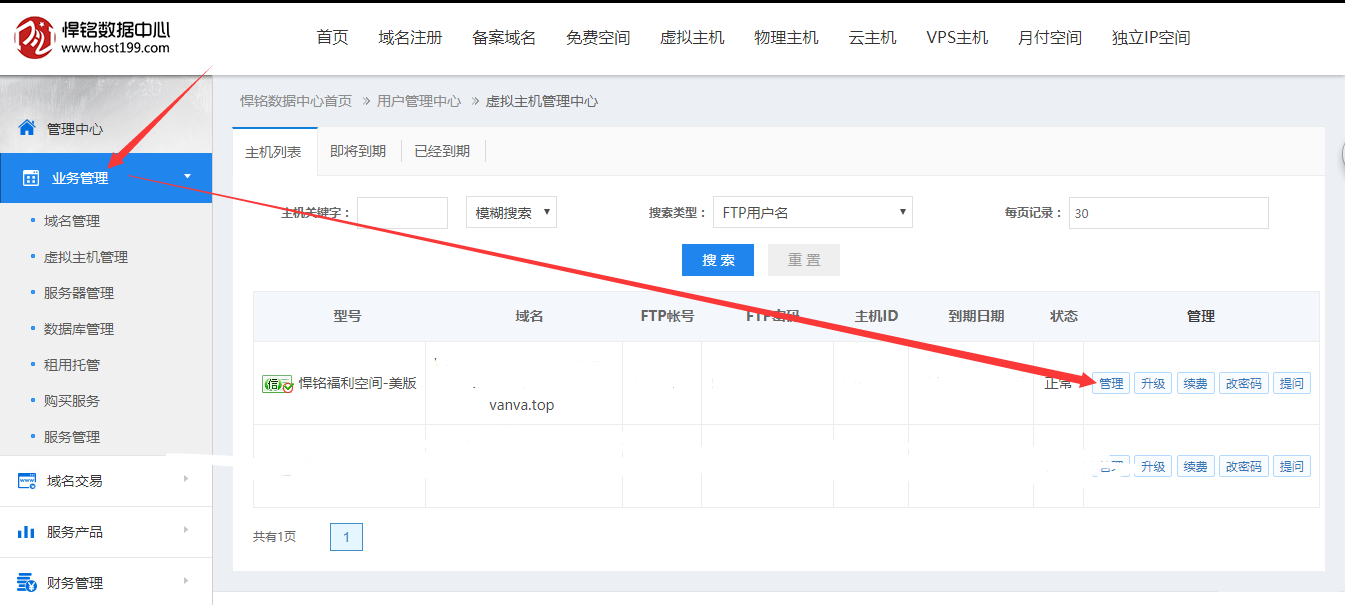Open 域名管理 in the sidebar

click(x=72, y=221)
